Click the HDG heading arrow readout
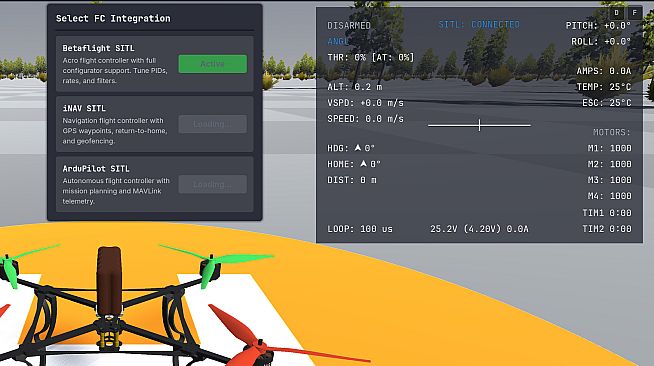Screen dimensions: 654x366 351,148
